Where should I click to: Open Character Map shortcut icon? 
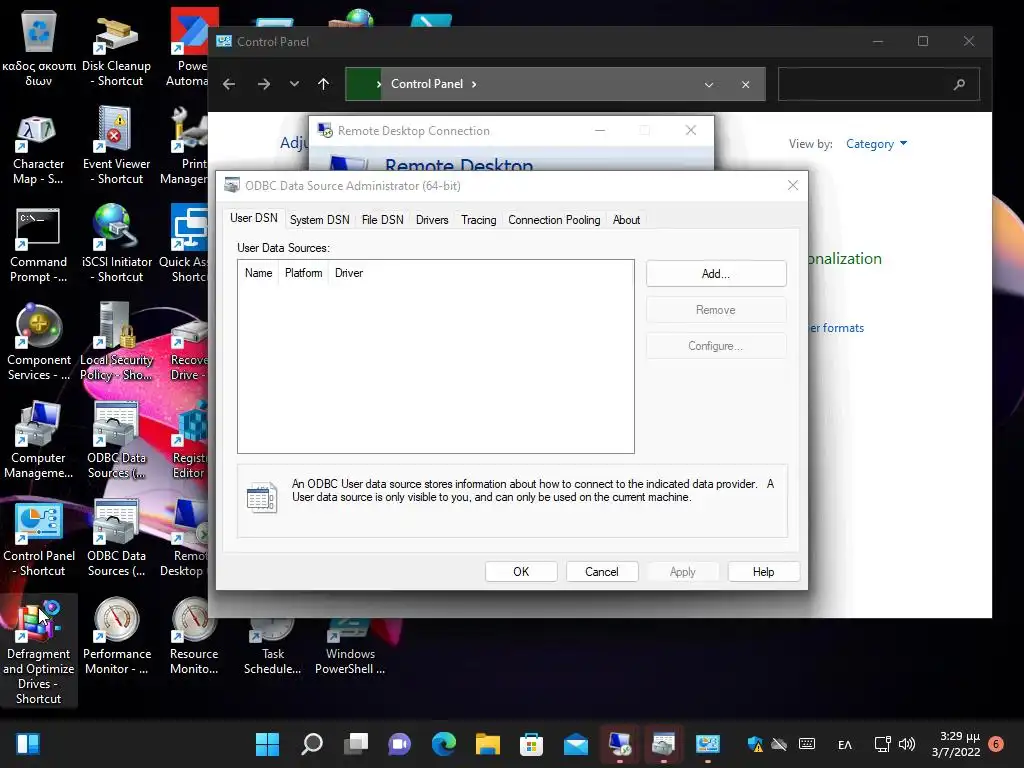tap(39, 147)
